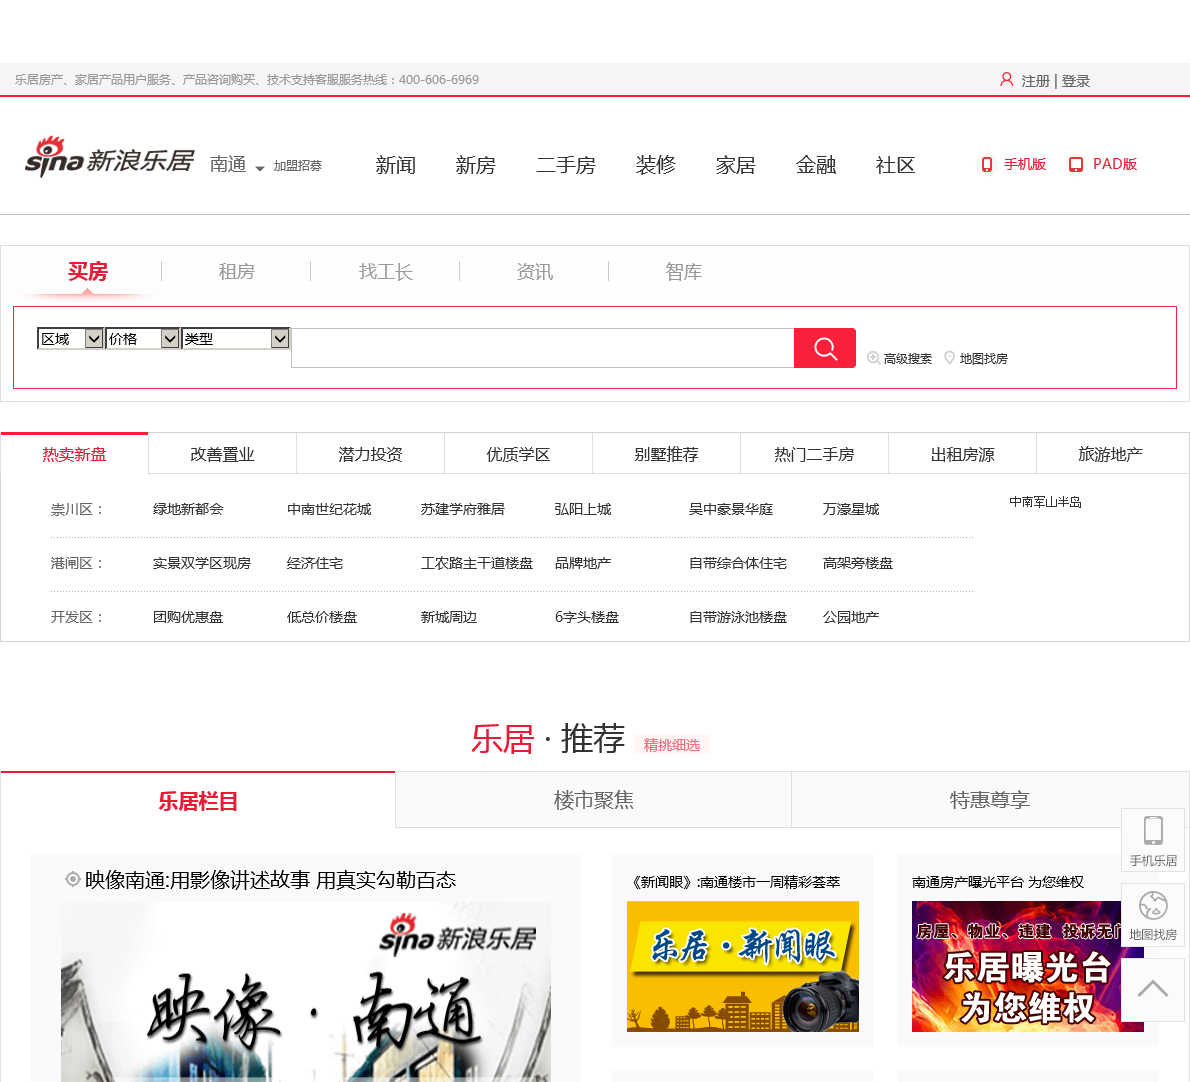Switch to the 热门二手房 tab

[x=814, y=454]
